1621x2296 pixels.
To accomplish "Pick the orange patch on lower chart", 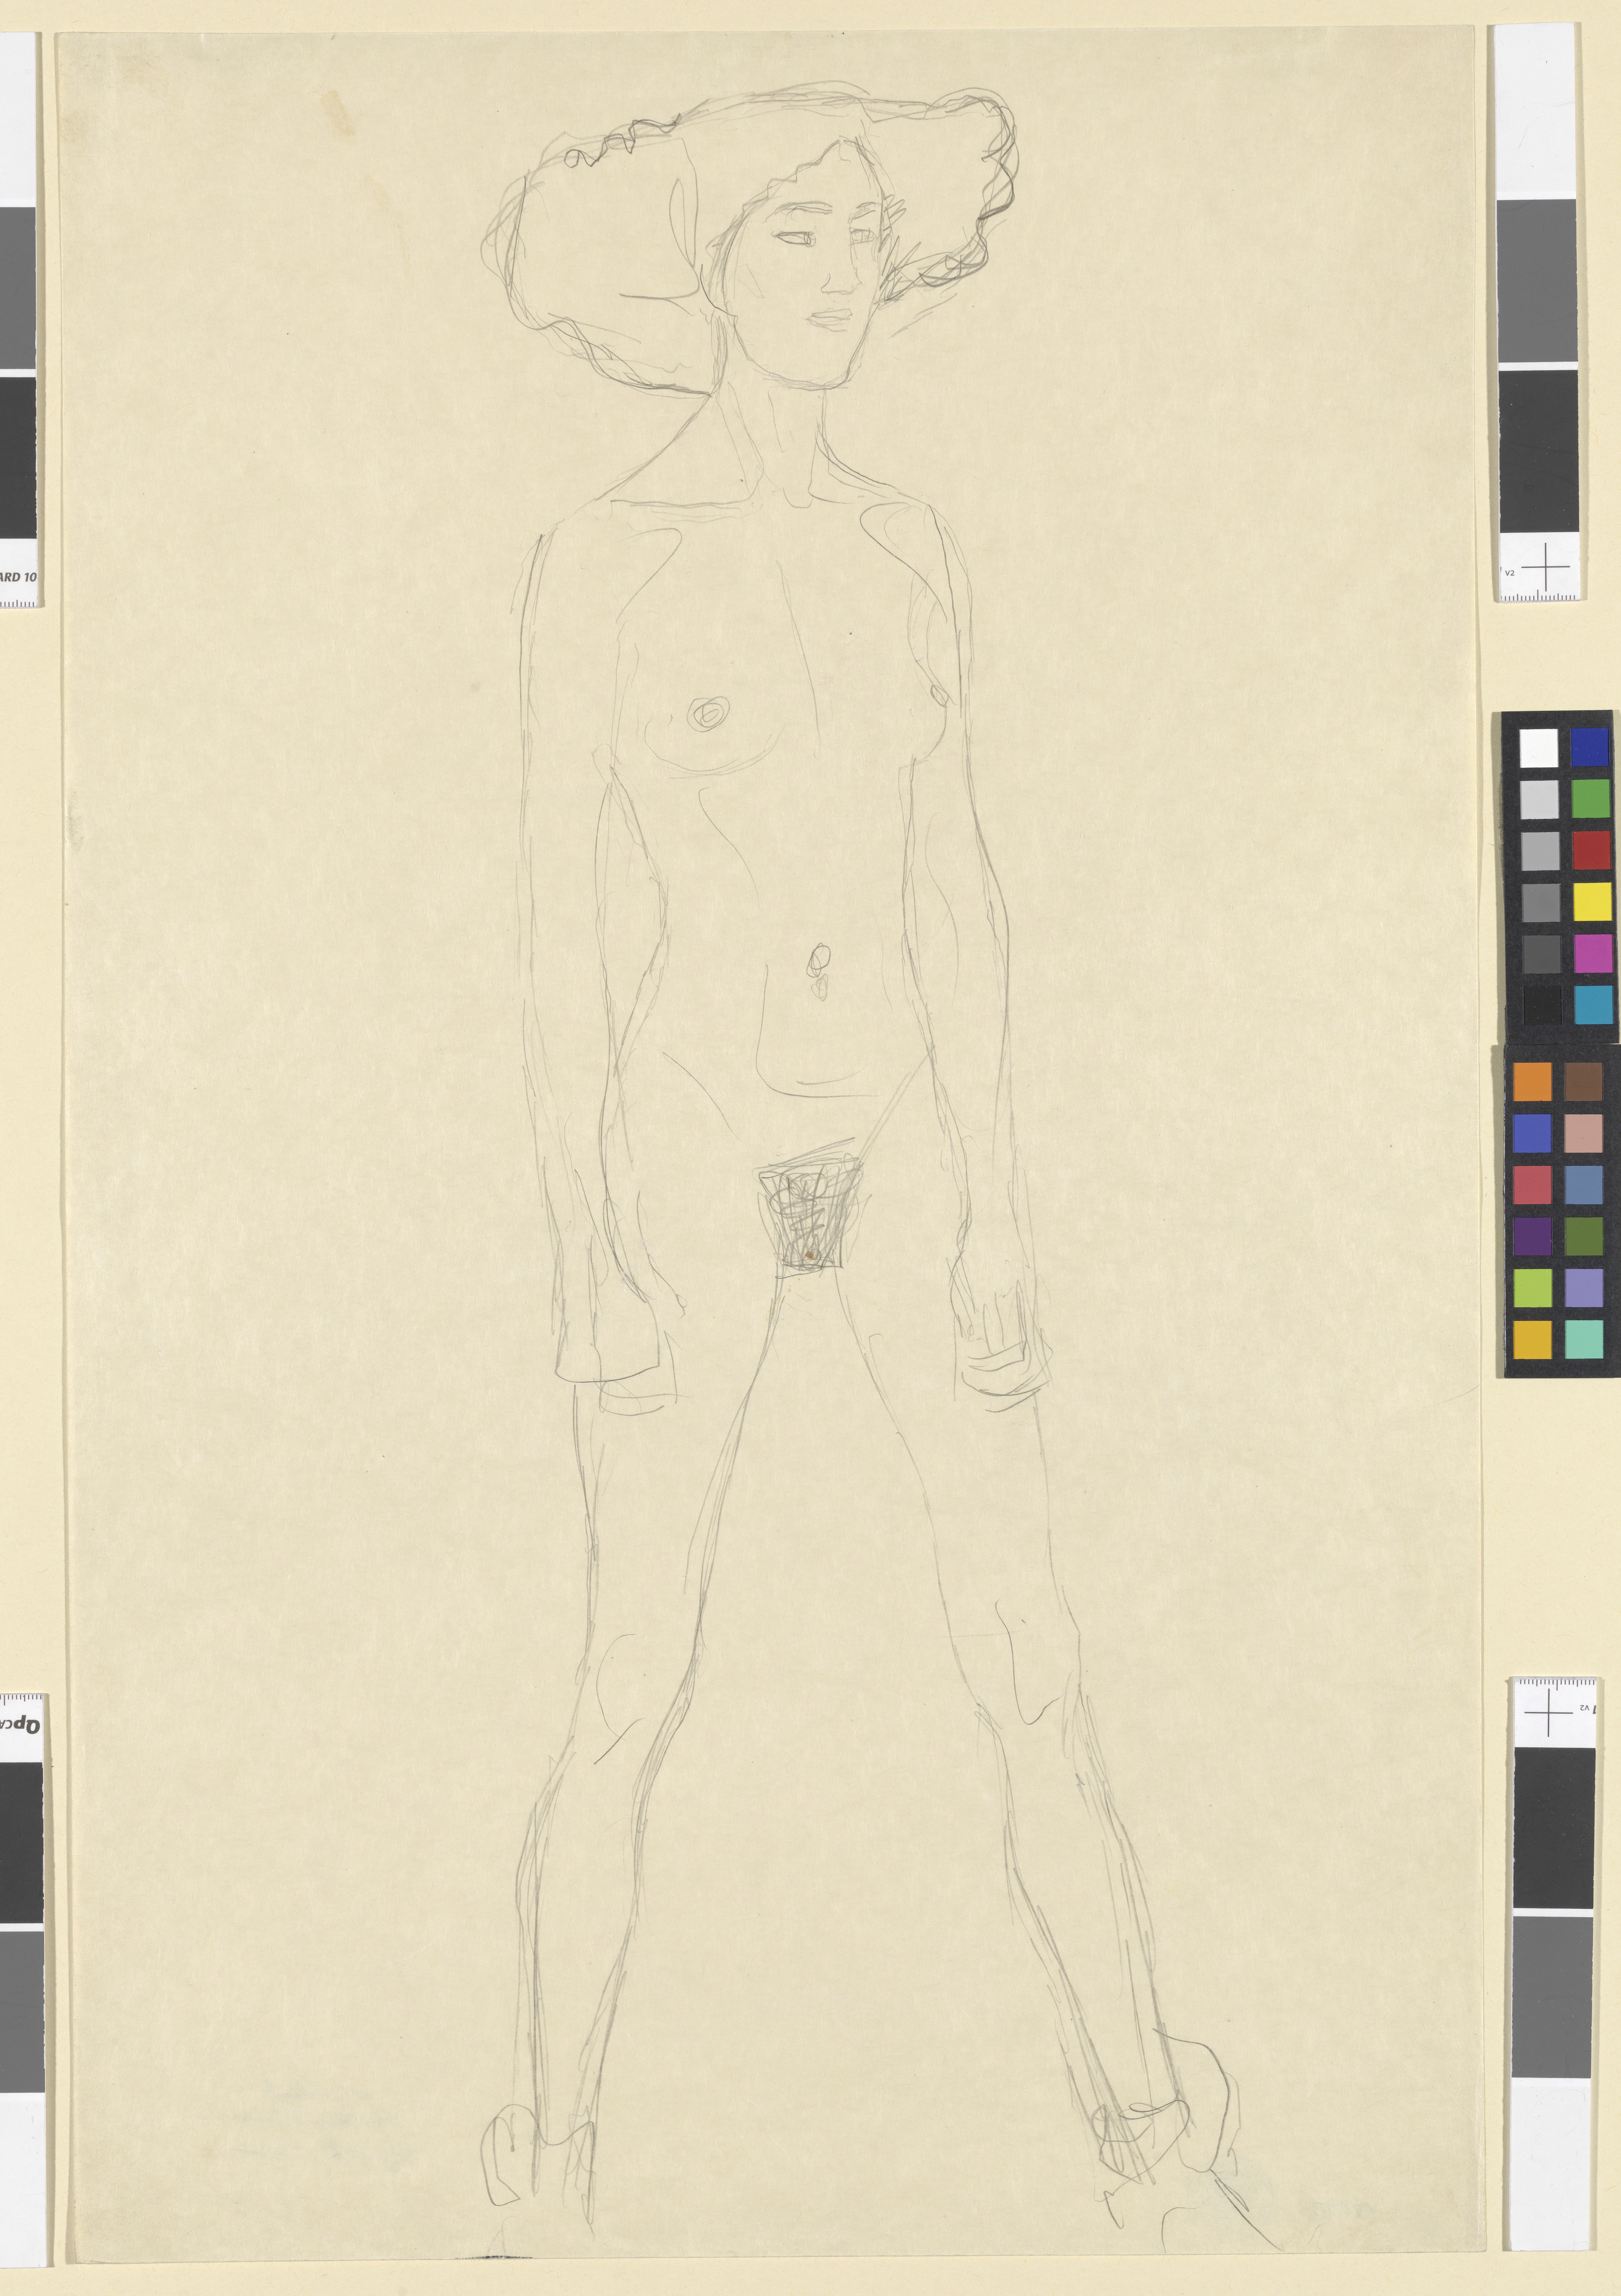I will pyautogui.click(x=1532, y=1082).
